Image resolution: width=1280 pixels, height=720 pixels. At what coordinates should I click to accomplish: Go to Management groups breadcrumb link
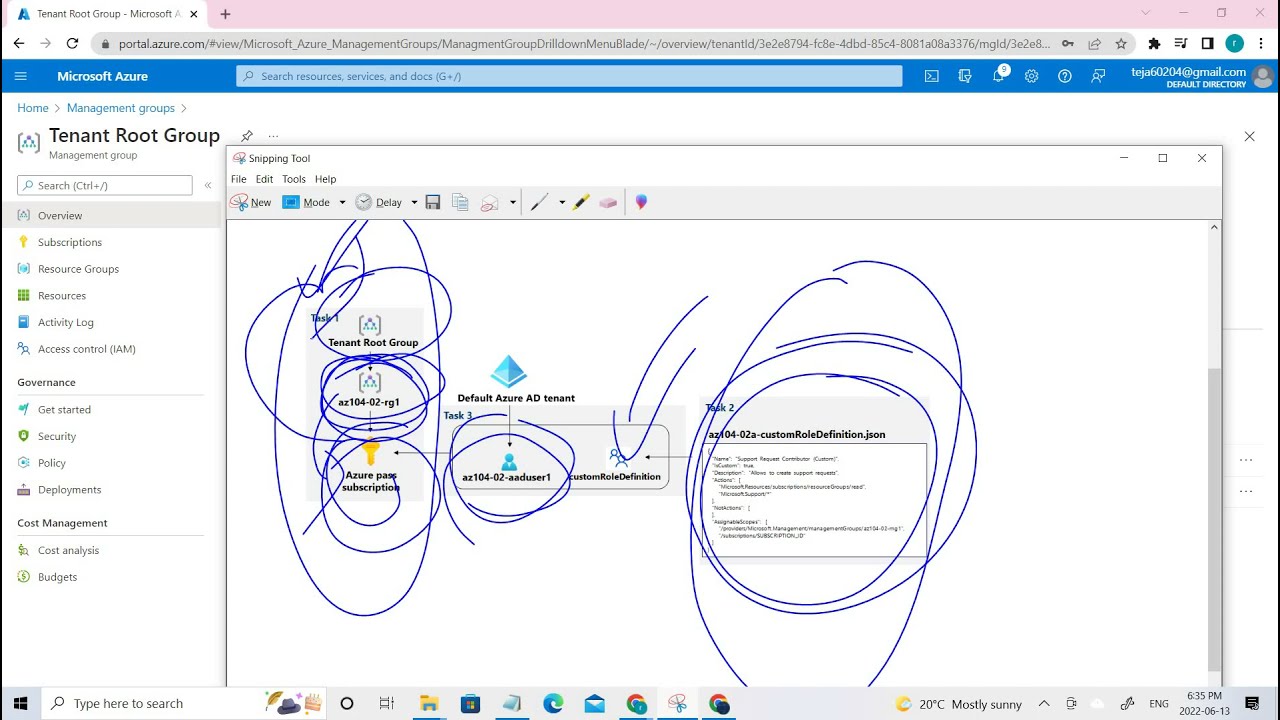(121, 108)
